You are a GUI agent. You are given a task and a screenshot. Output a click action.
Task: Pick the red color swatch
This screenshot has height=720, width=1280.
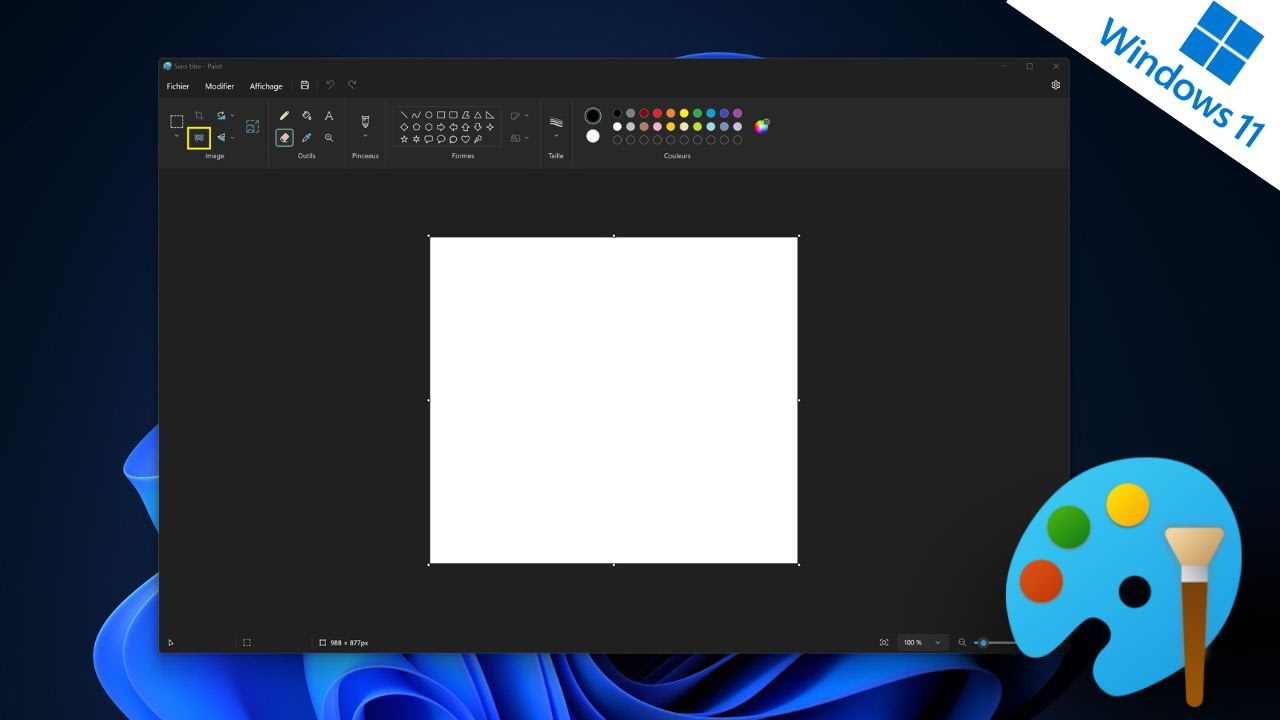coord(657,113)
